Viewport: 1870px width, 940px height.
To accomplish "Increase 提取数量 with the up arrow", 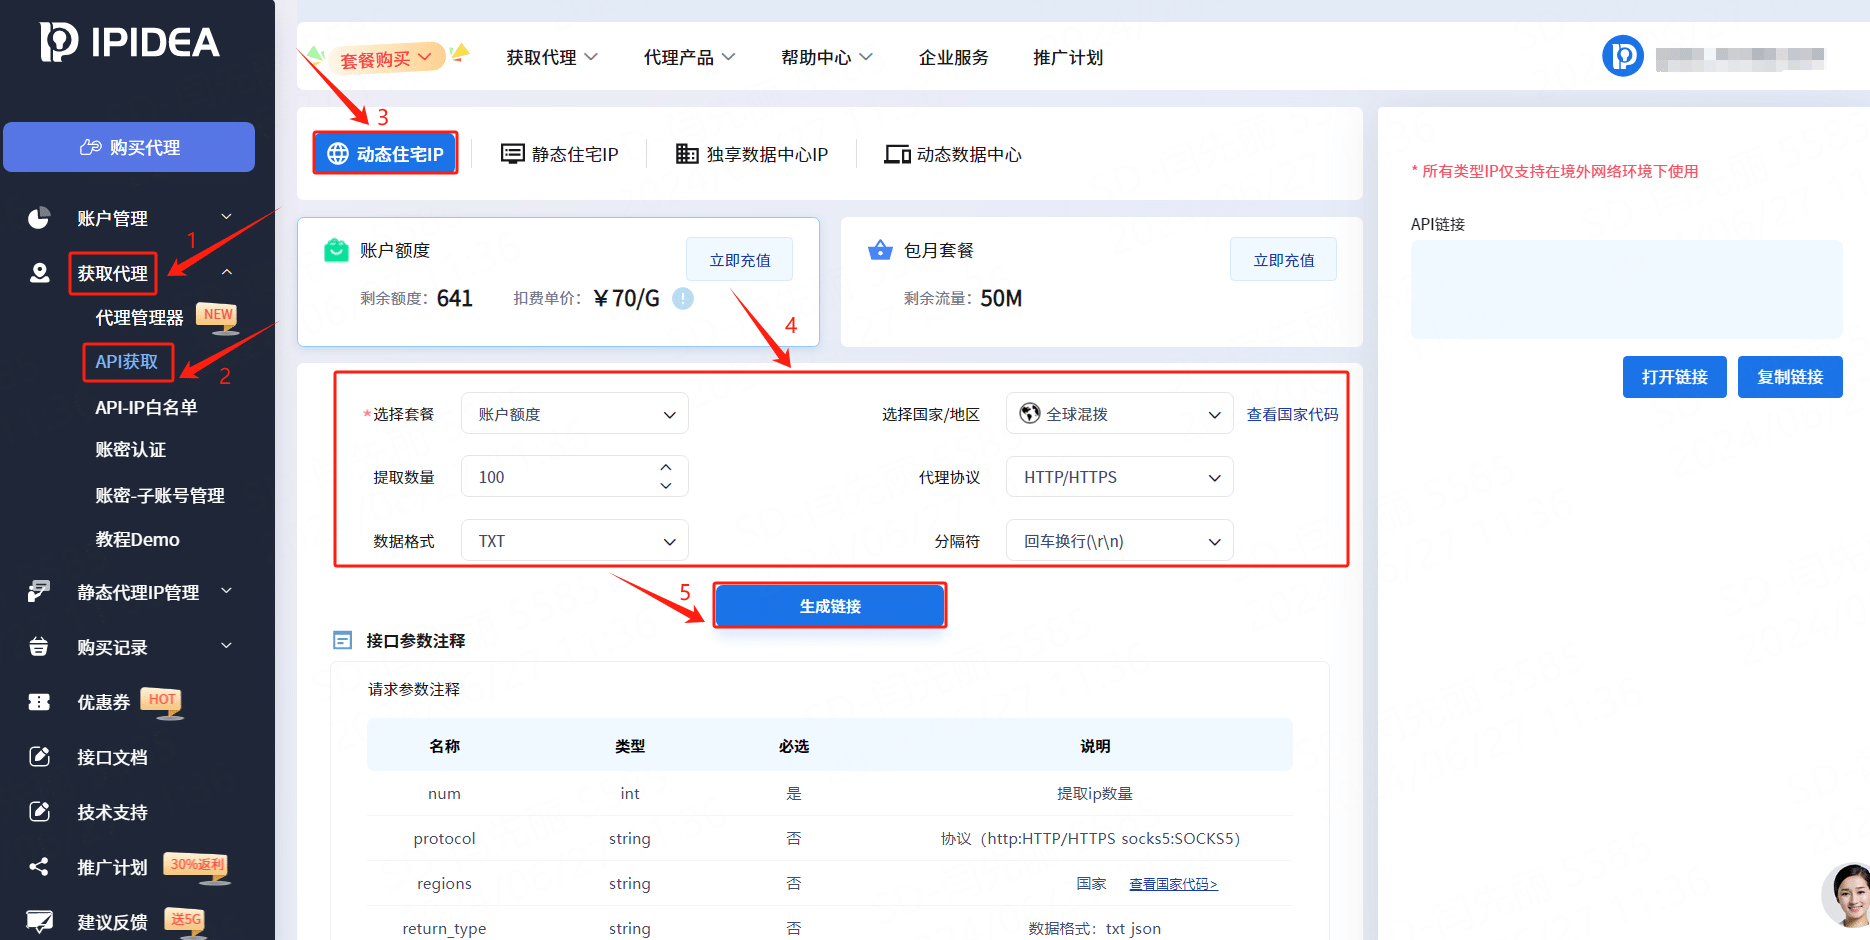I will [x=666, y=467].
